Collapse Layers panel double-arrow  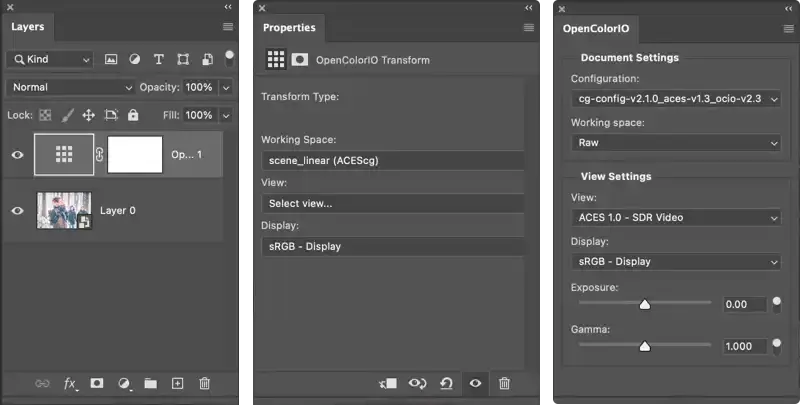point(228,7)
